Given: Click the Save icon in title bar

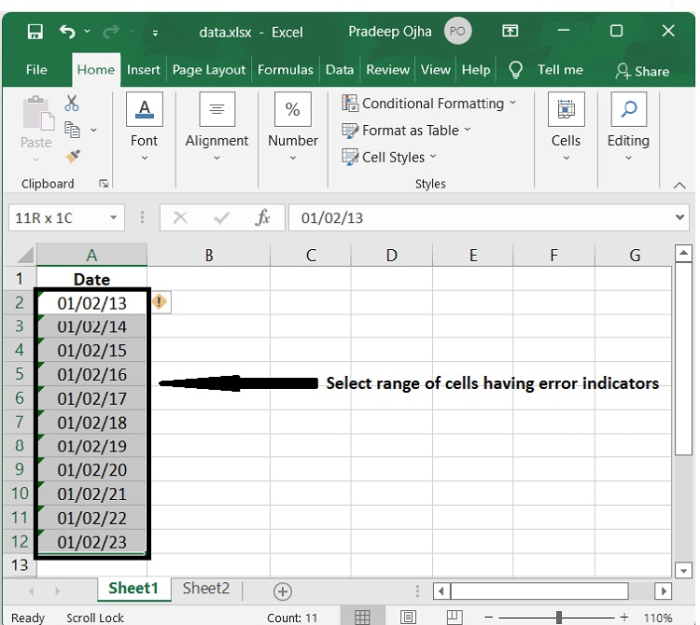Looking at the screenshot, I should coord(35,32).
